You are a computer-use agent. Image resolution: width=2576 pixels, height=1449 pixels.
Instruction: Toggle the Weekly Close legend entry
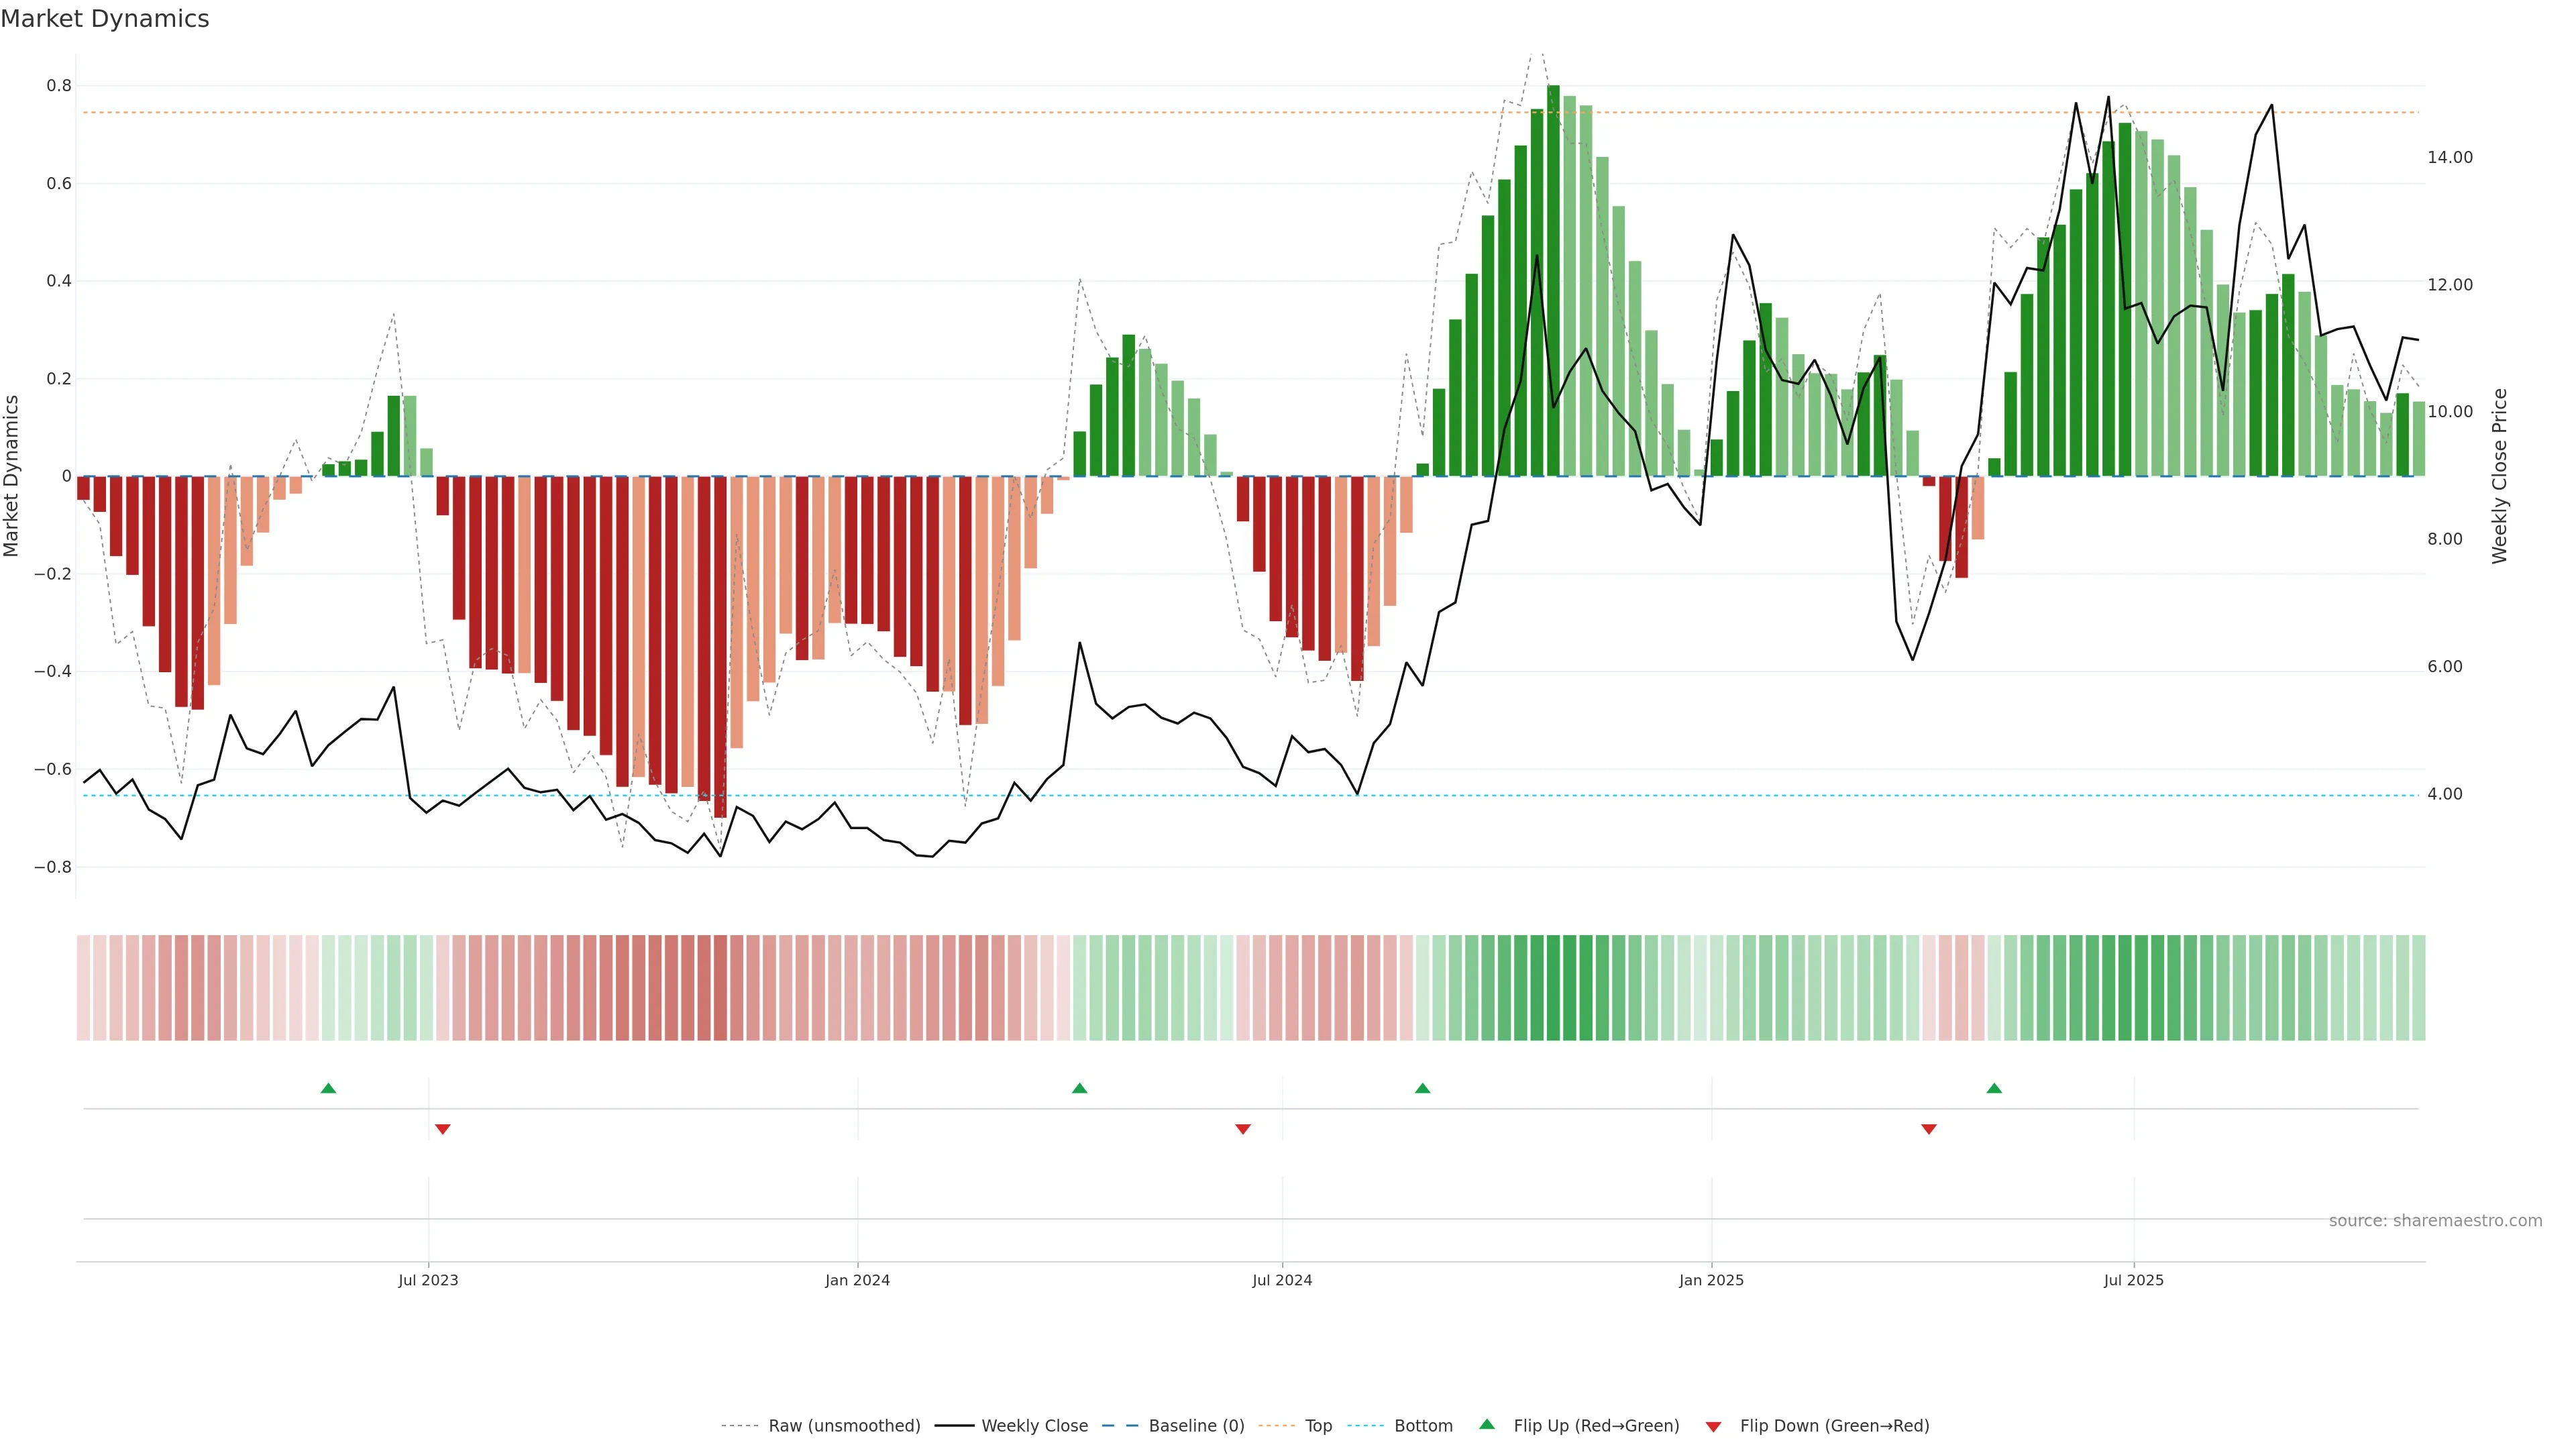pos(1034,1426)
